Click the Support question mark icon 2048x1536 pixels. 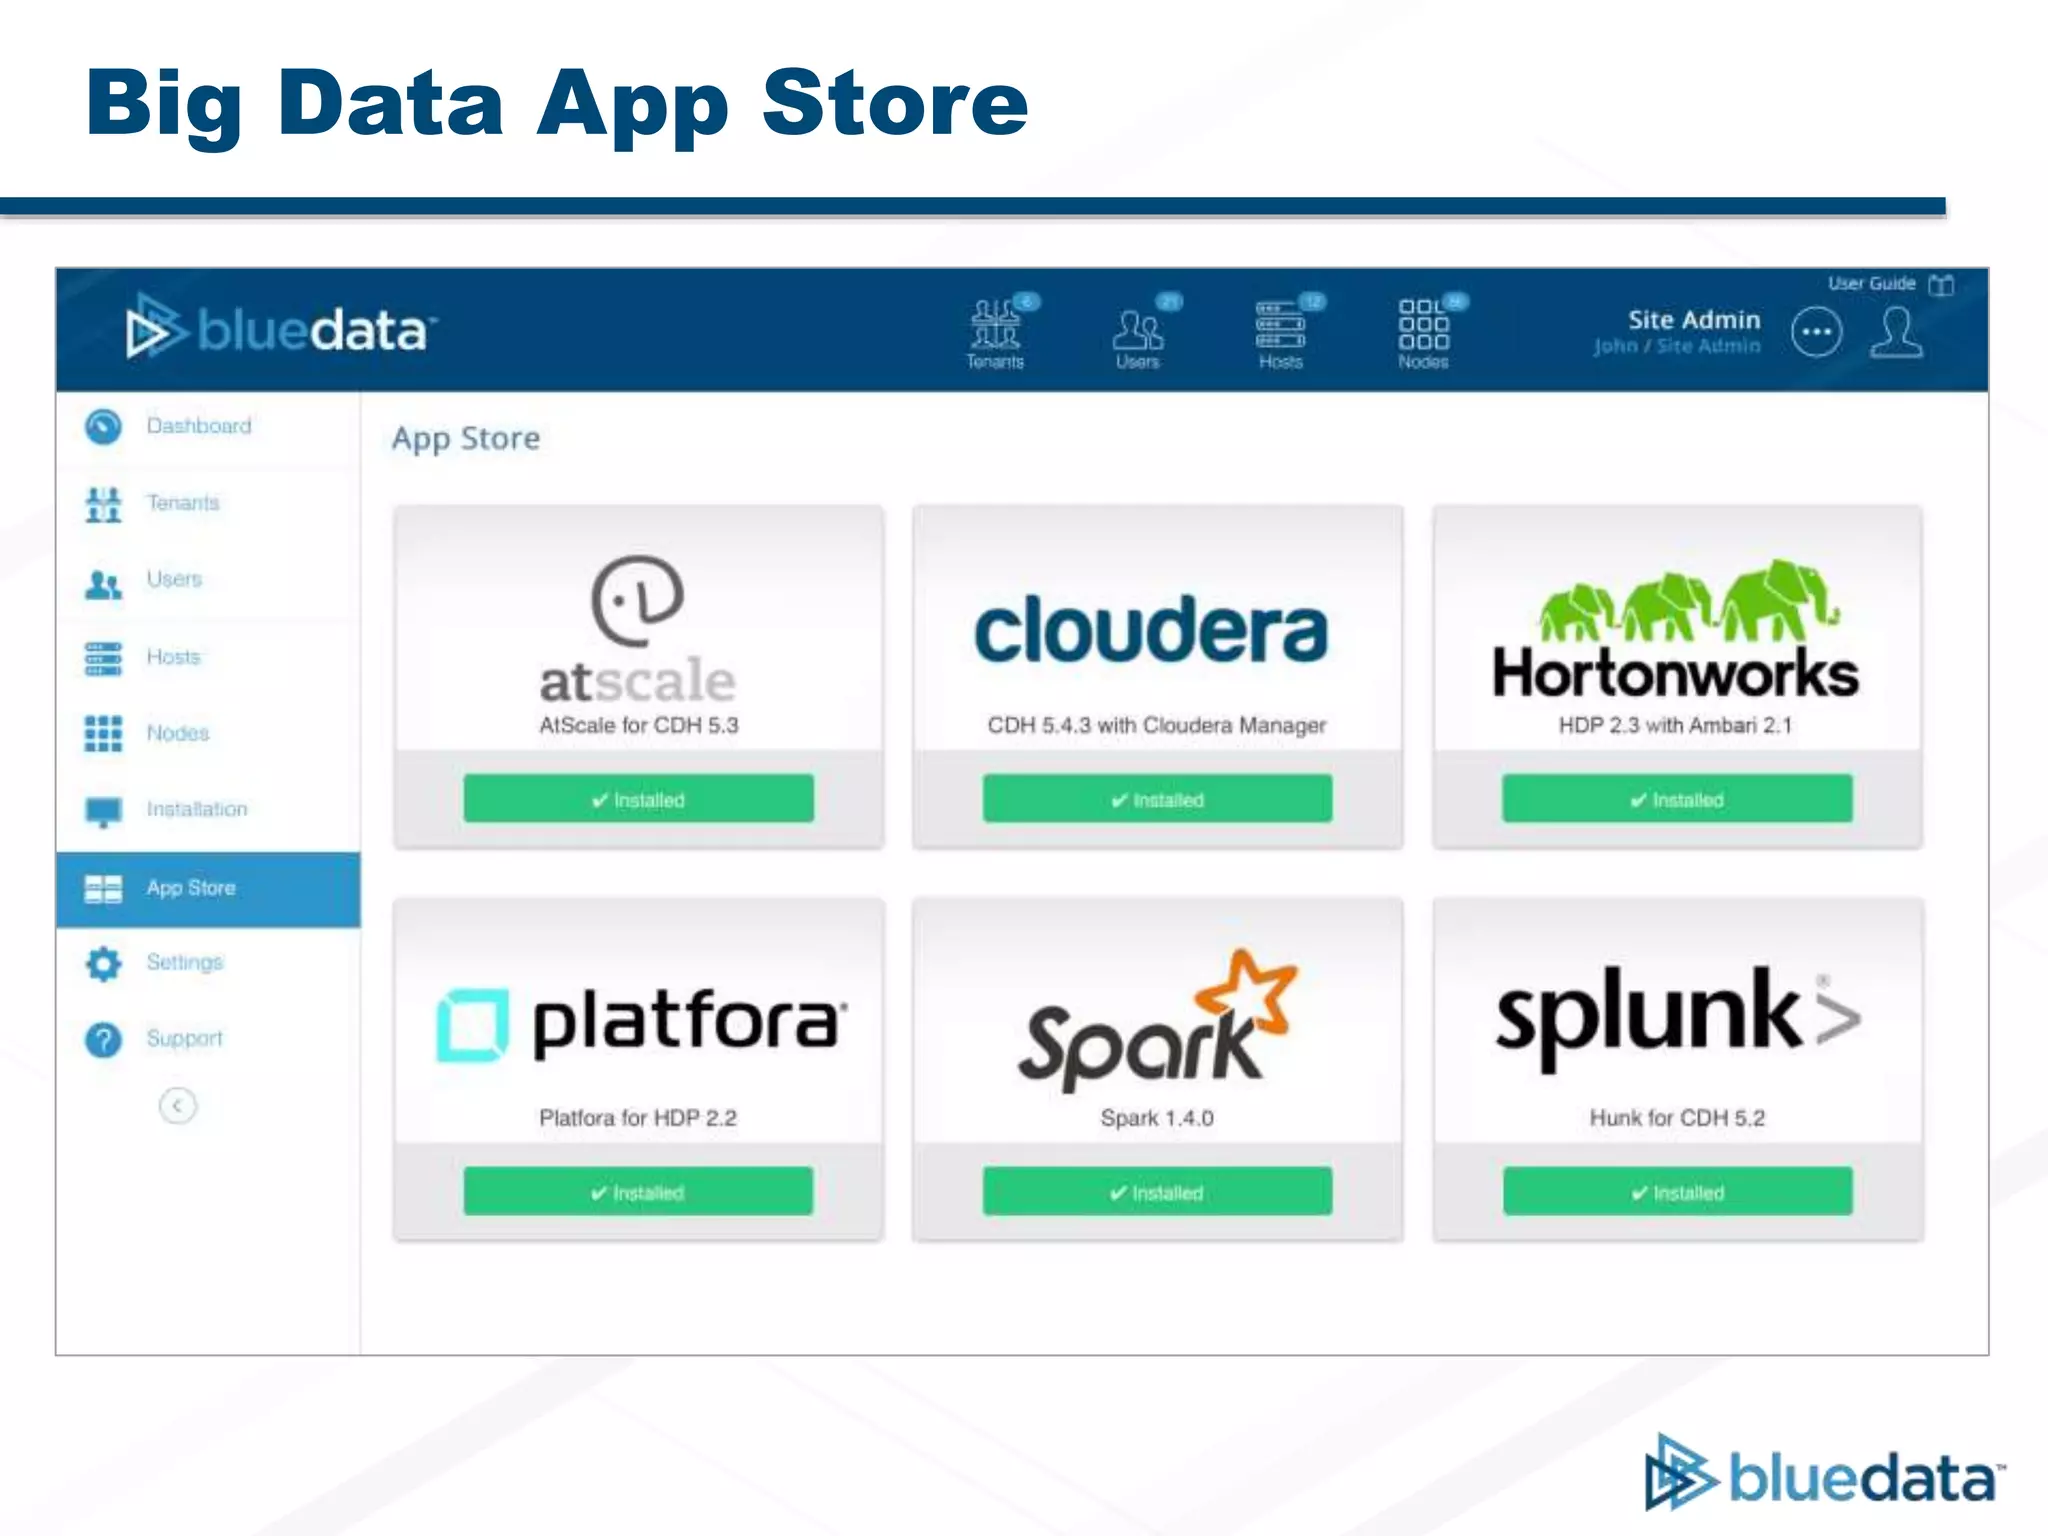103,1040
